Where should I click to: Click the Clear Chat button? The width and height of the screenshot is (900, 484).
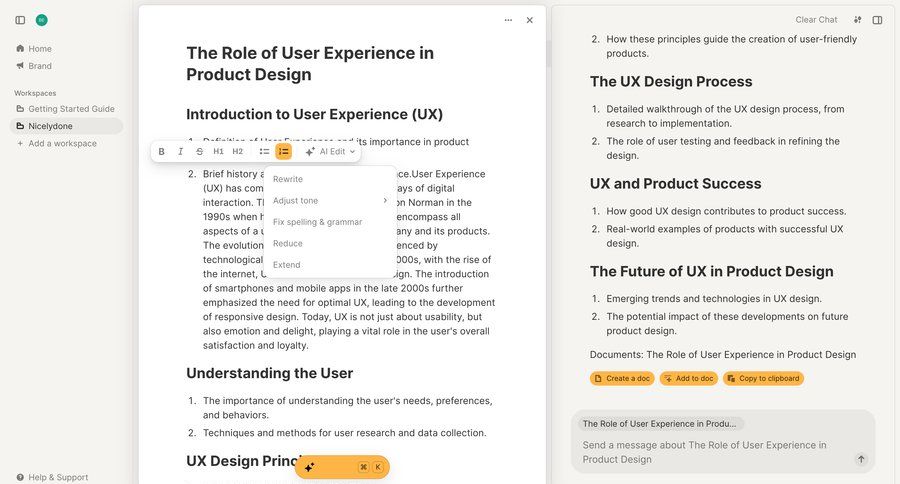pyautogui.click(x=816, y=20)
